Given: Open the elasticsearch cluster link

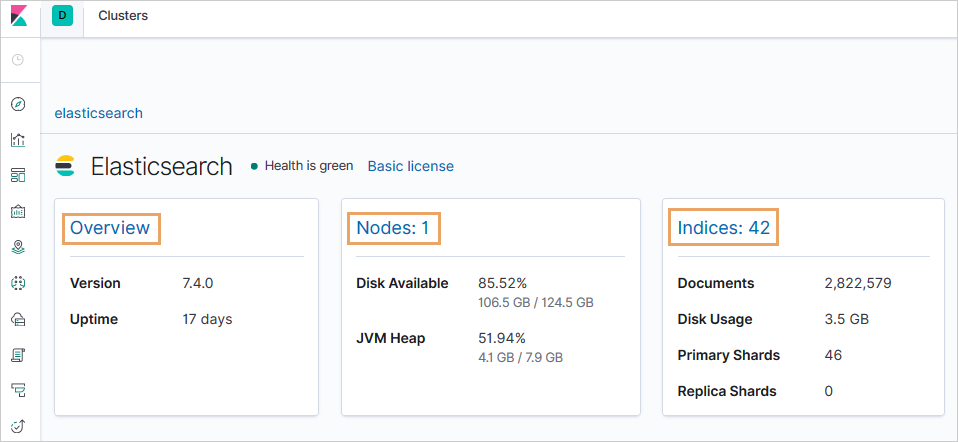Looking at the screenshot, I should point(98,113).
